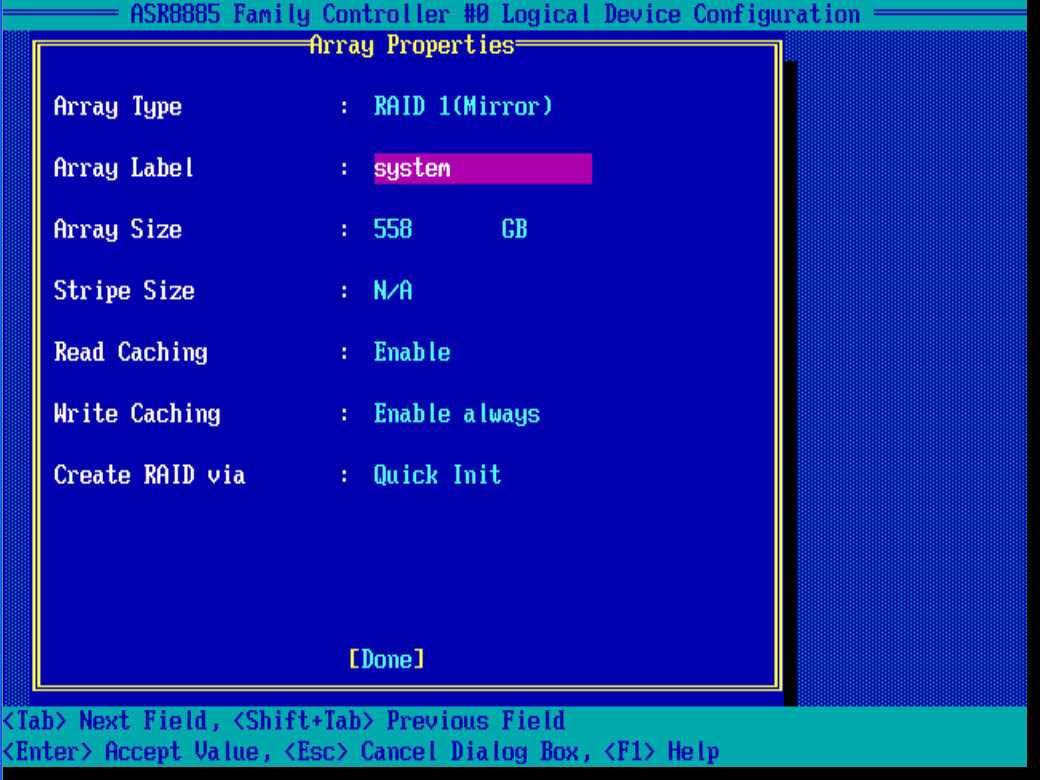Change the Read Caching 'Enable' value

412,353
